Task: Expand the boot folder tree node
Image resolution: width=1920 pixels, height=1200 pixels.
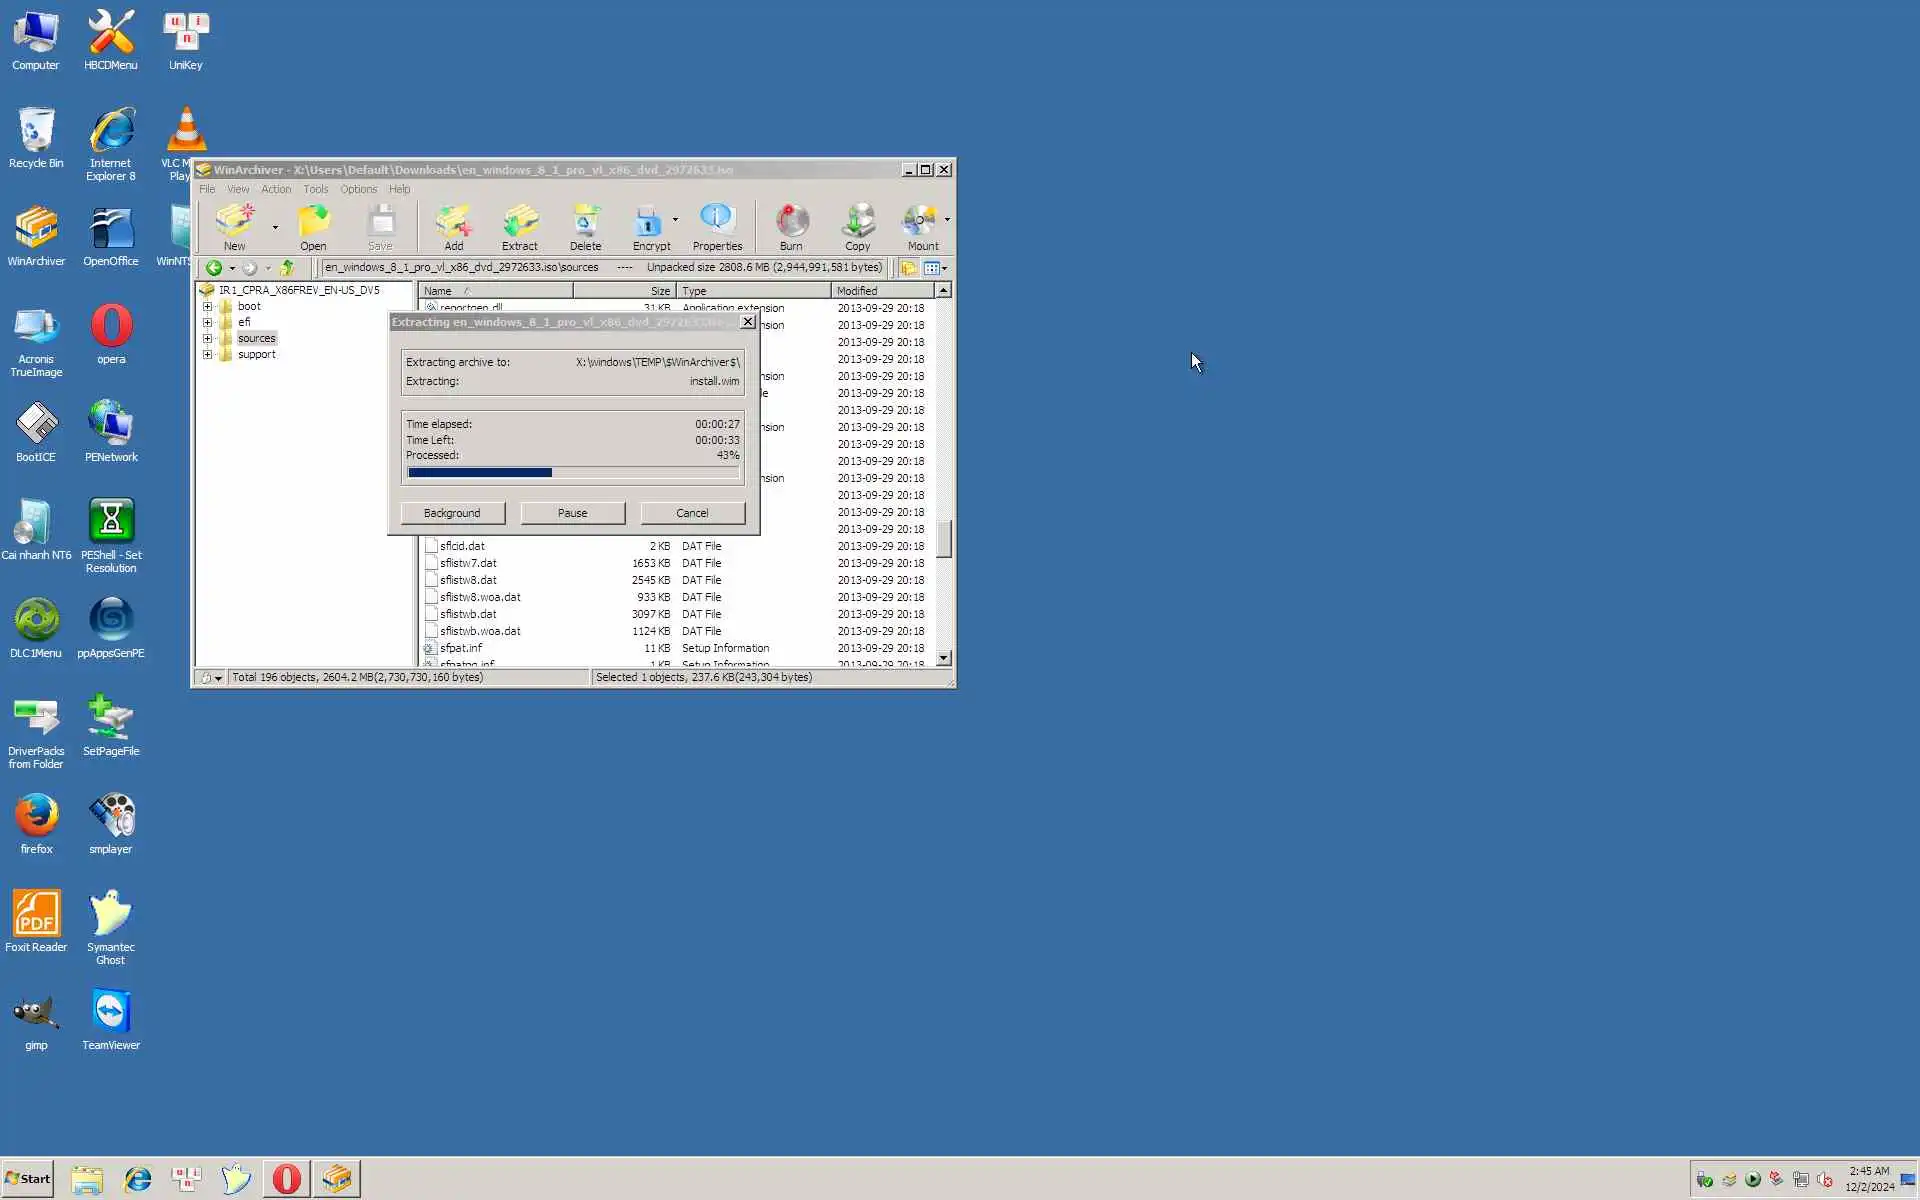Action: [x=207, y=307]
